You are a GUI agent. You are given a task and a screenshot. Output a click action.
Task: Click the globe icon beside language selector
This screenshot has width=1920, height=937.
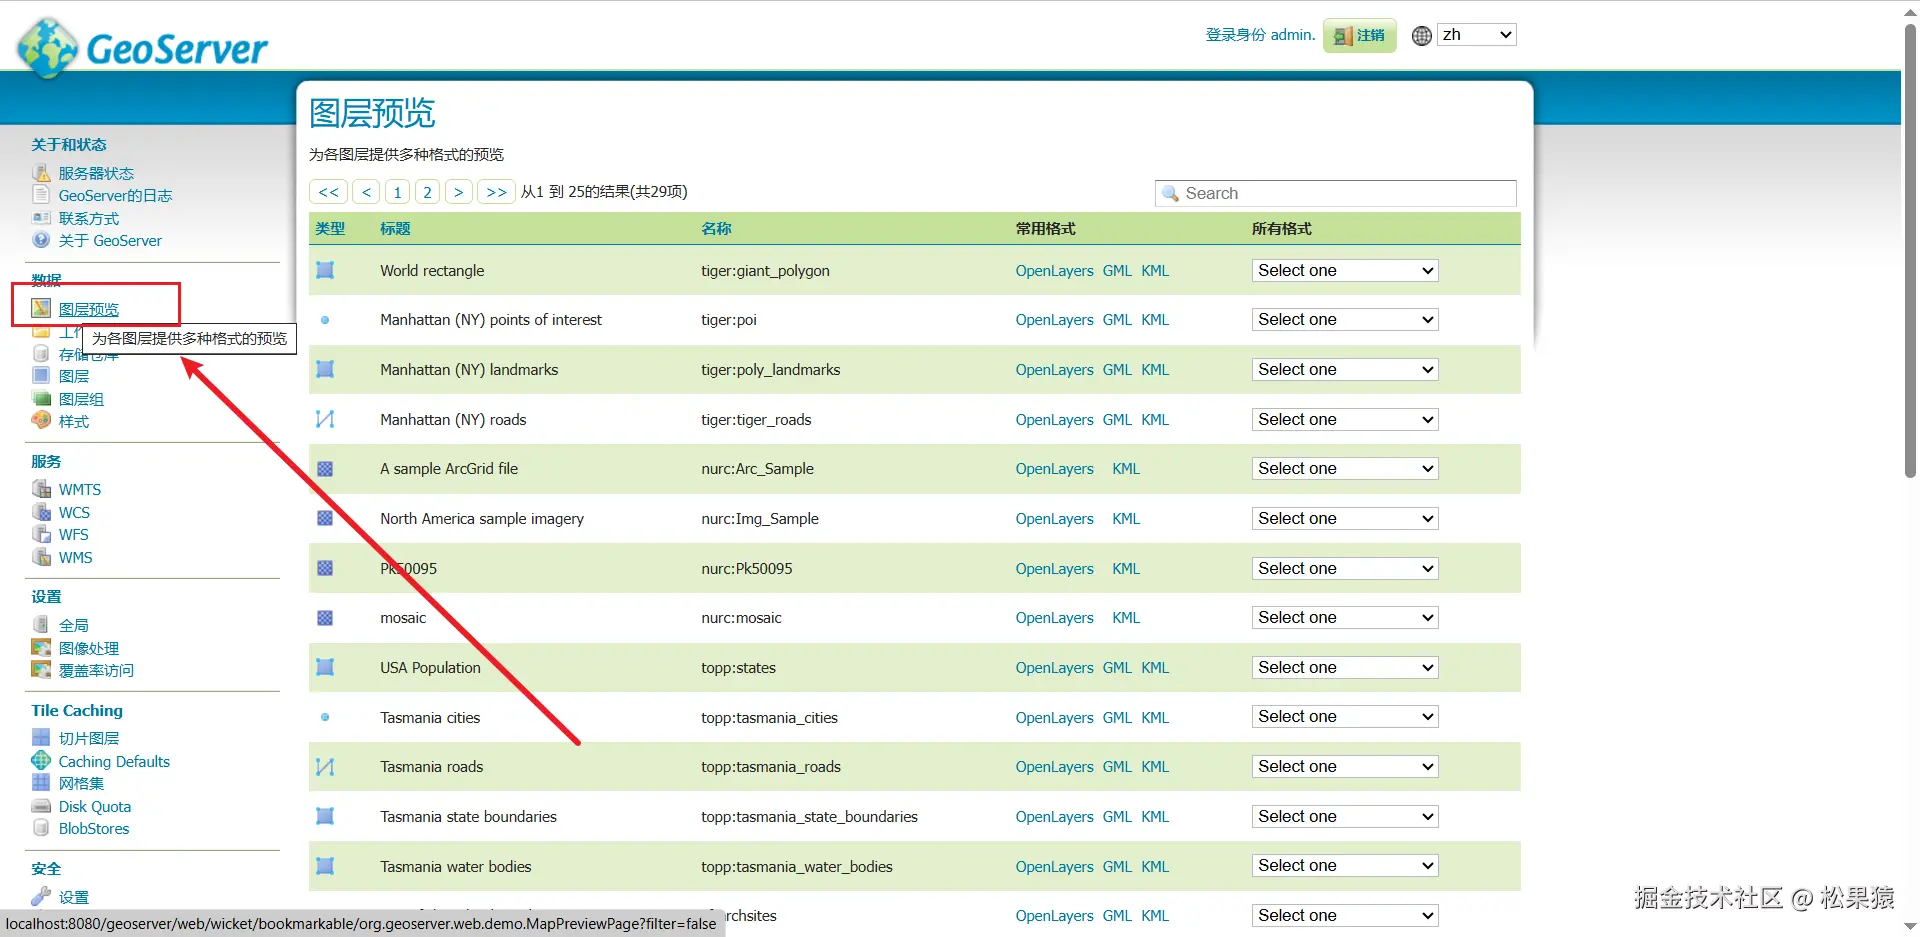coord(1422,36)
